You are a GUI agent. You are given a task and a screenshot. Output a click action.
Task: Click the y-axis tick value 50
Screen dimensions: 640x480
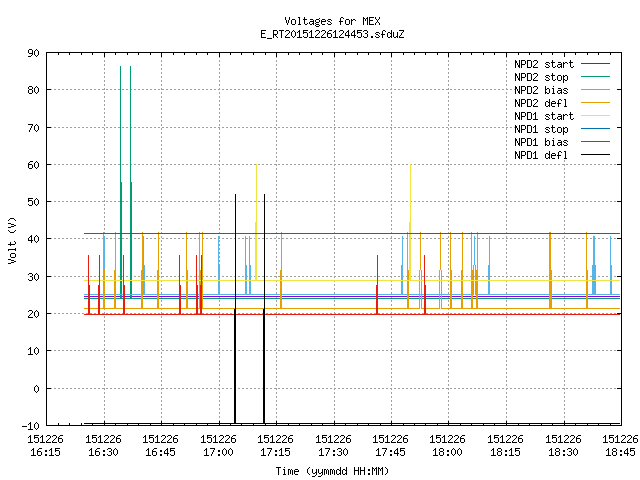click(33, 202)
